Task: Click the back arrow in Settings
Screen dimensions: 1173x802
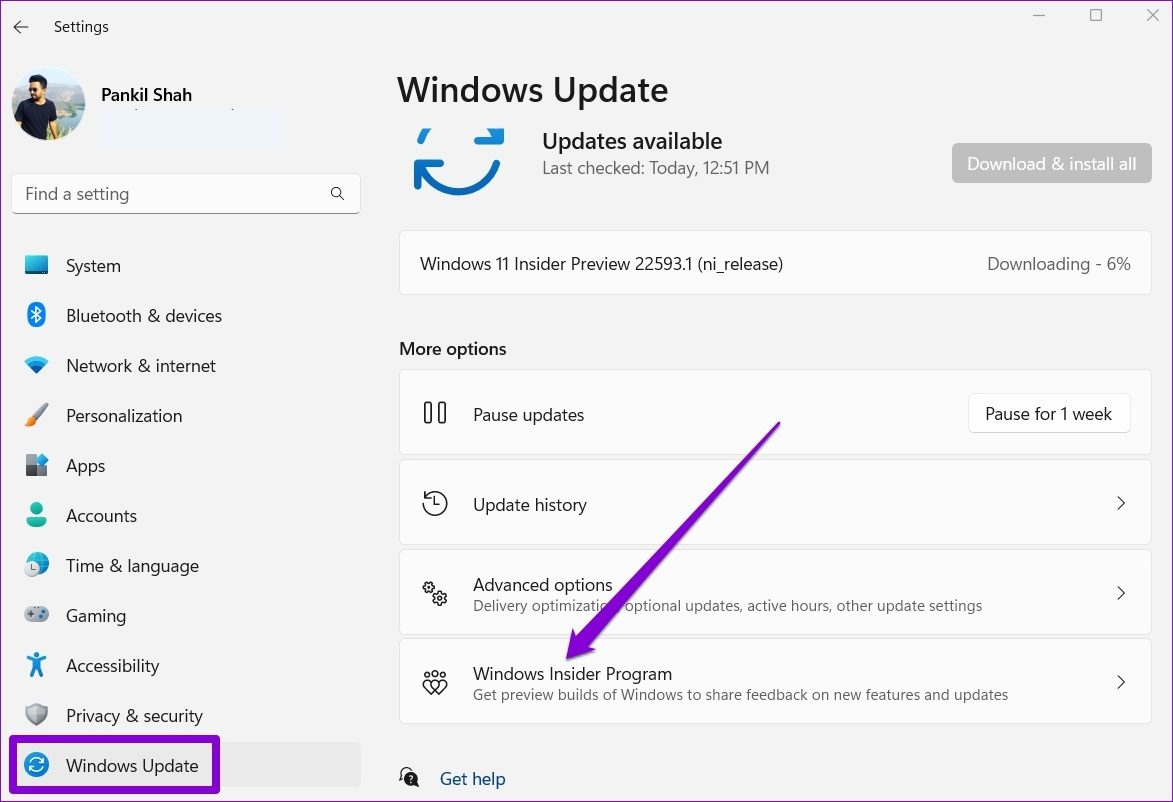Action: [x=21, y=27]
